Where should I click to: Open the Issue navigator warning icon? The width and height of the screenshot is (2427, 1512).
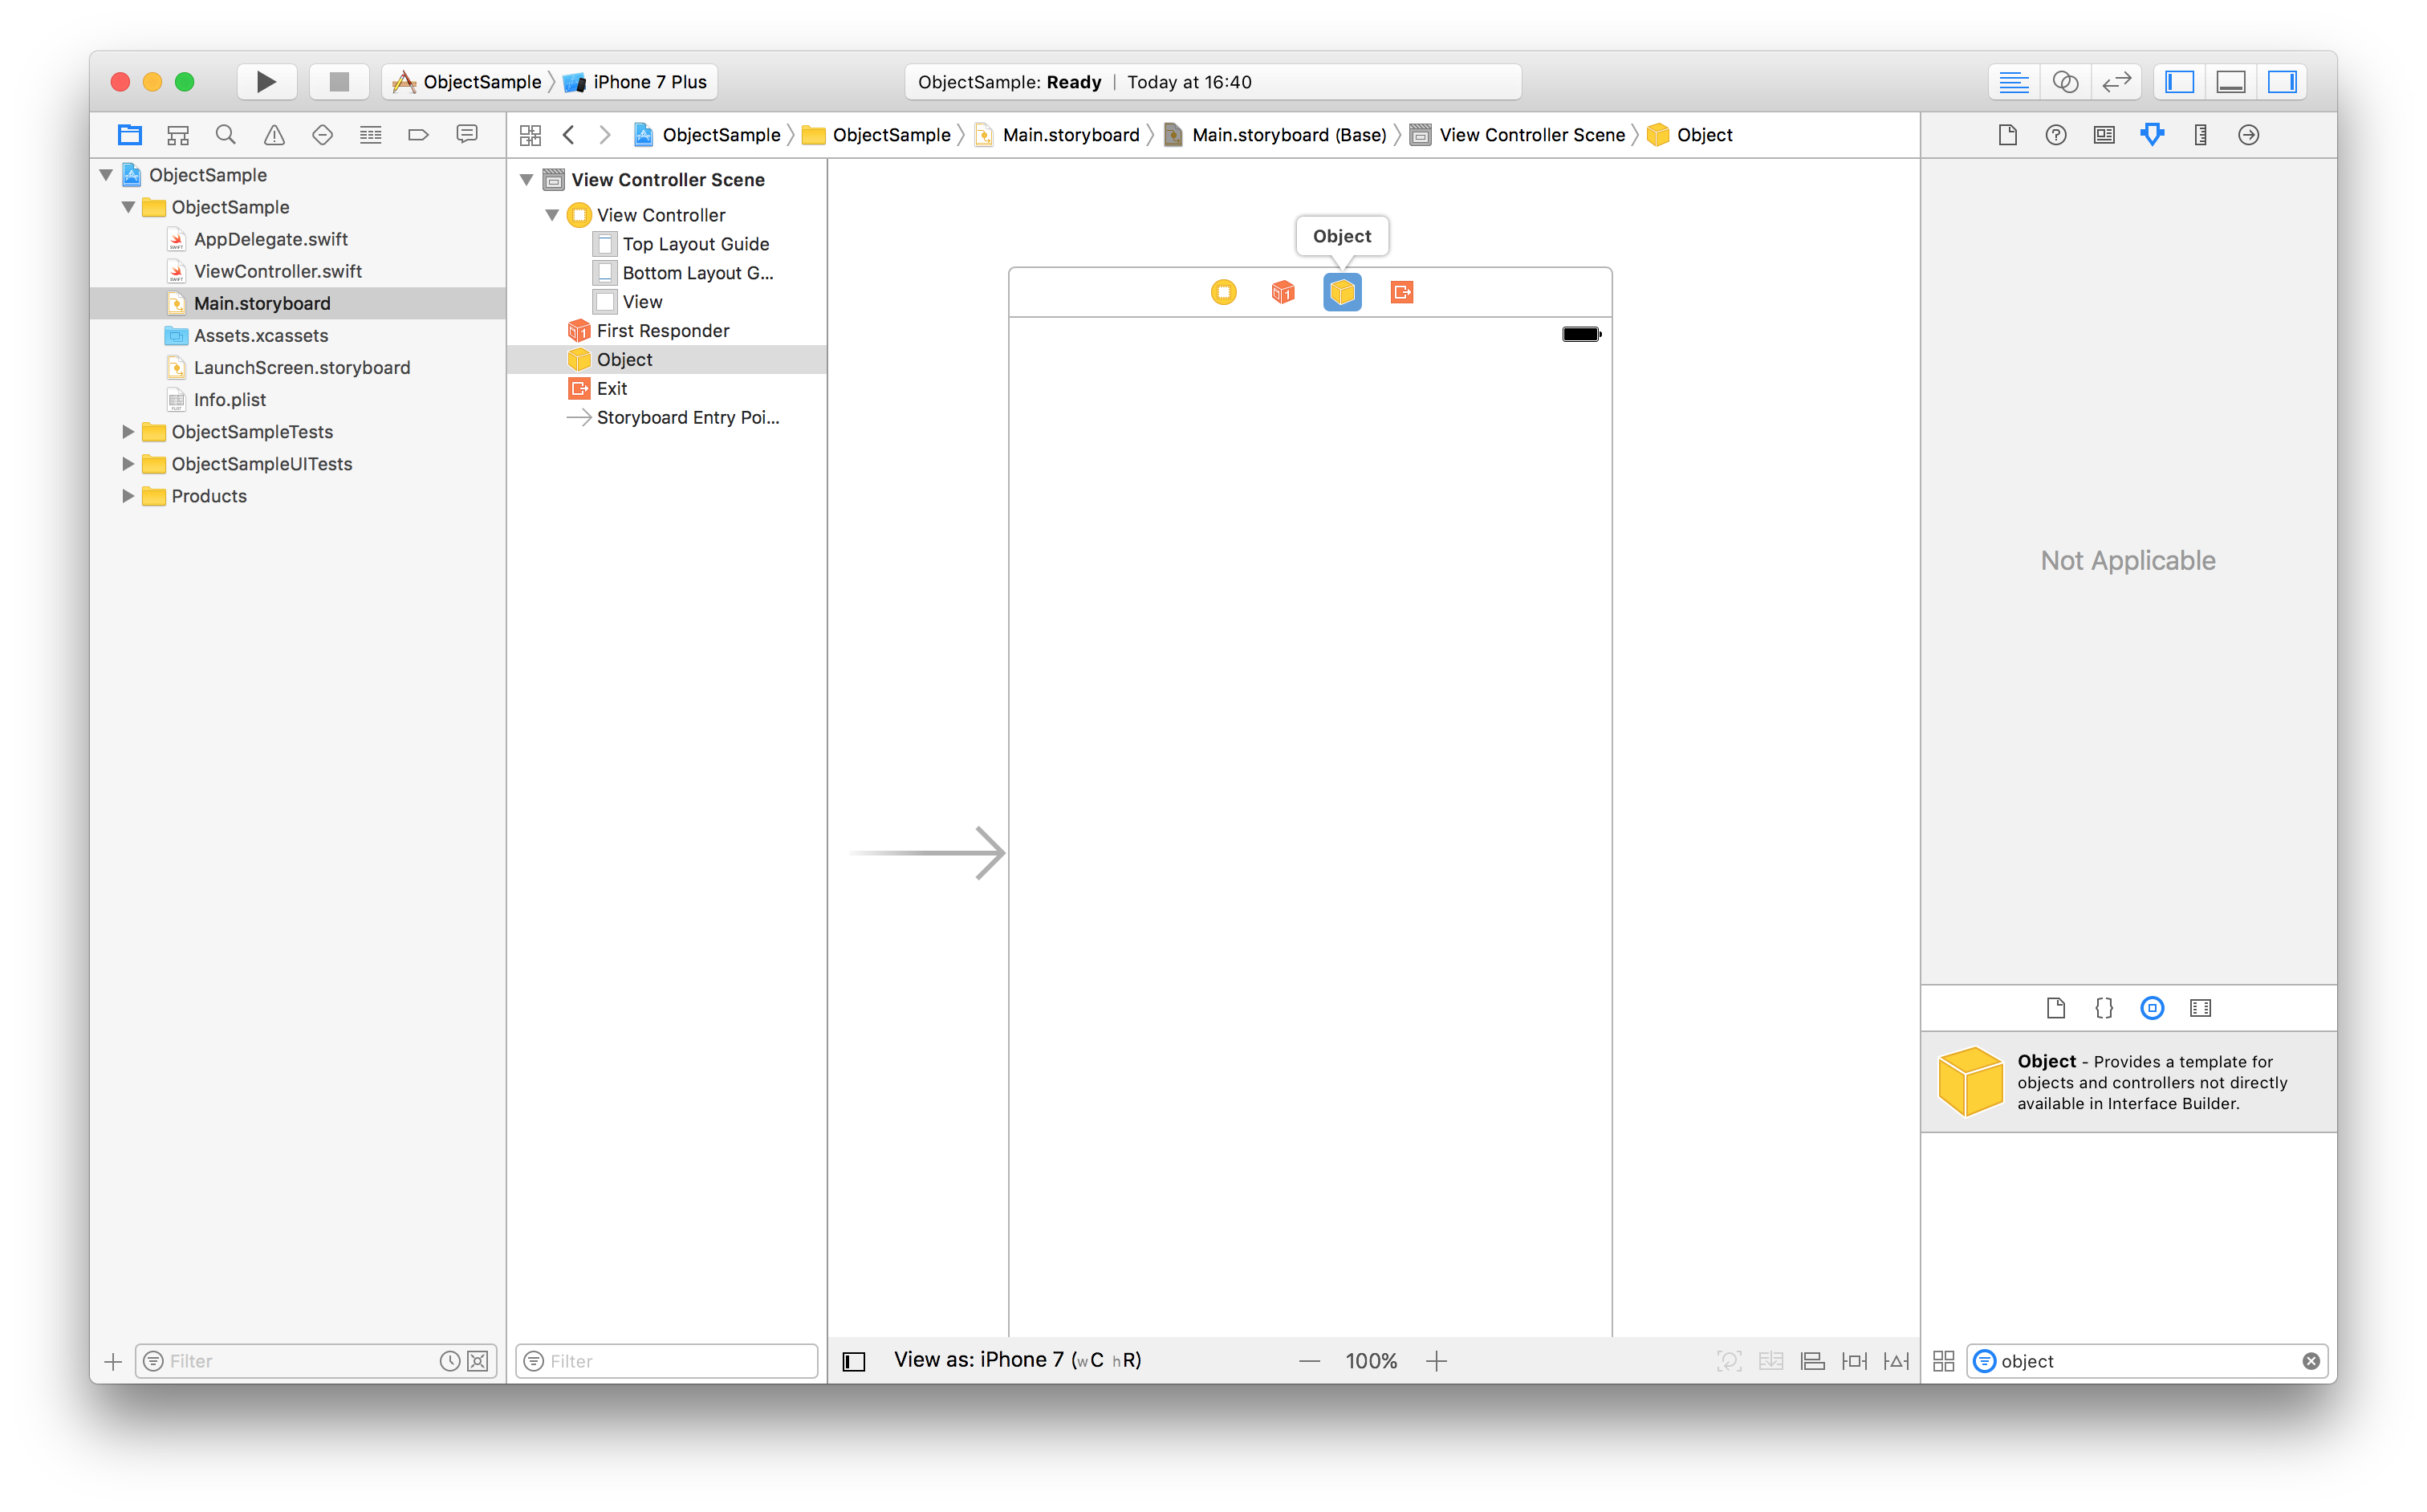pyautogui.click(x=274, y=135)
